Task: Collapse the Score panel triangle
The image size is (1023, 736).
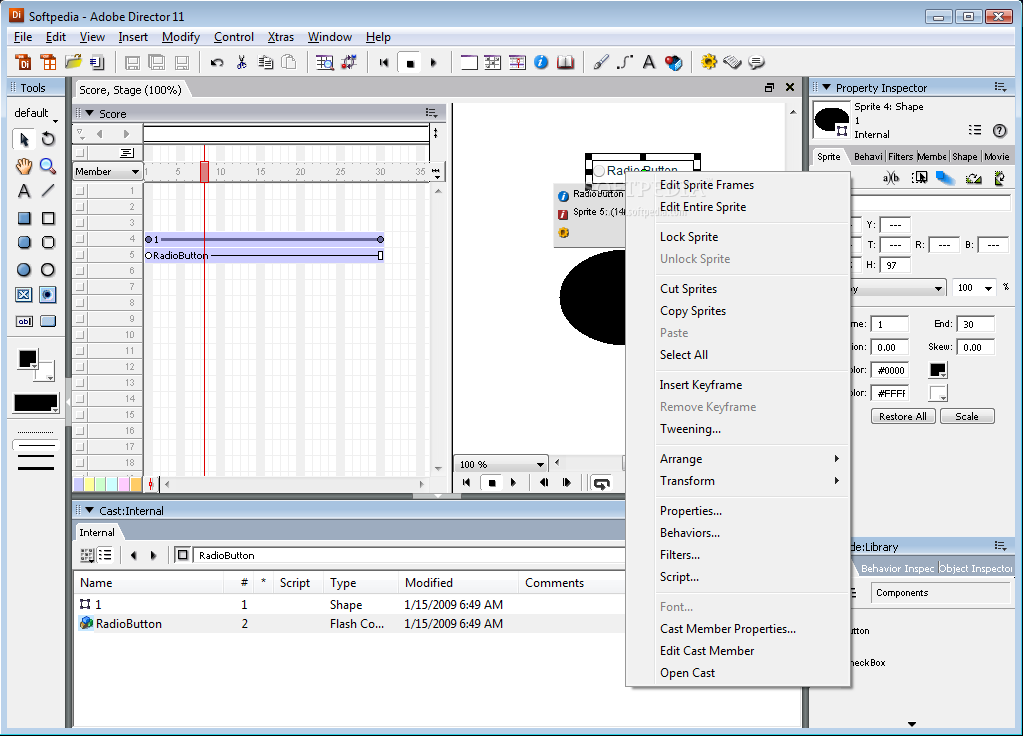Action: (x=89, y=113)
